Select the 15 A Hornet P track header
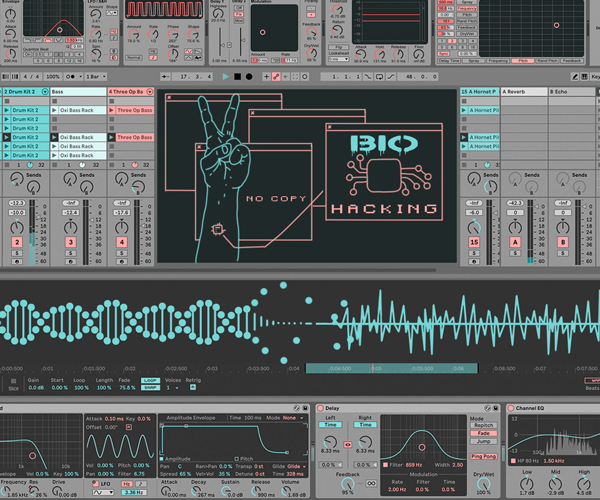600x500 pixels. [479, 92]
